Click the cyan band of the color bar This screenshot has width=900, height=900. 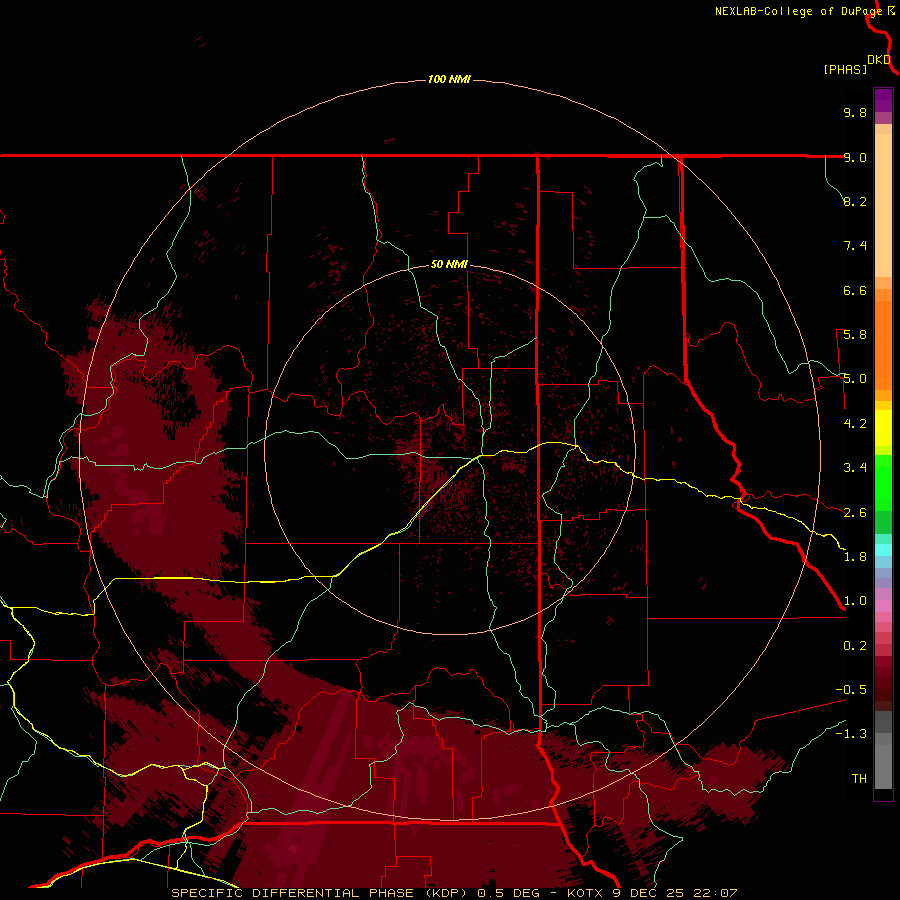click(883, 550)
